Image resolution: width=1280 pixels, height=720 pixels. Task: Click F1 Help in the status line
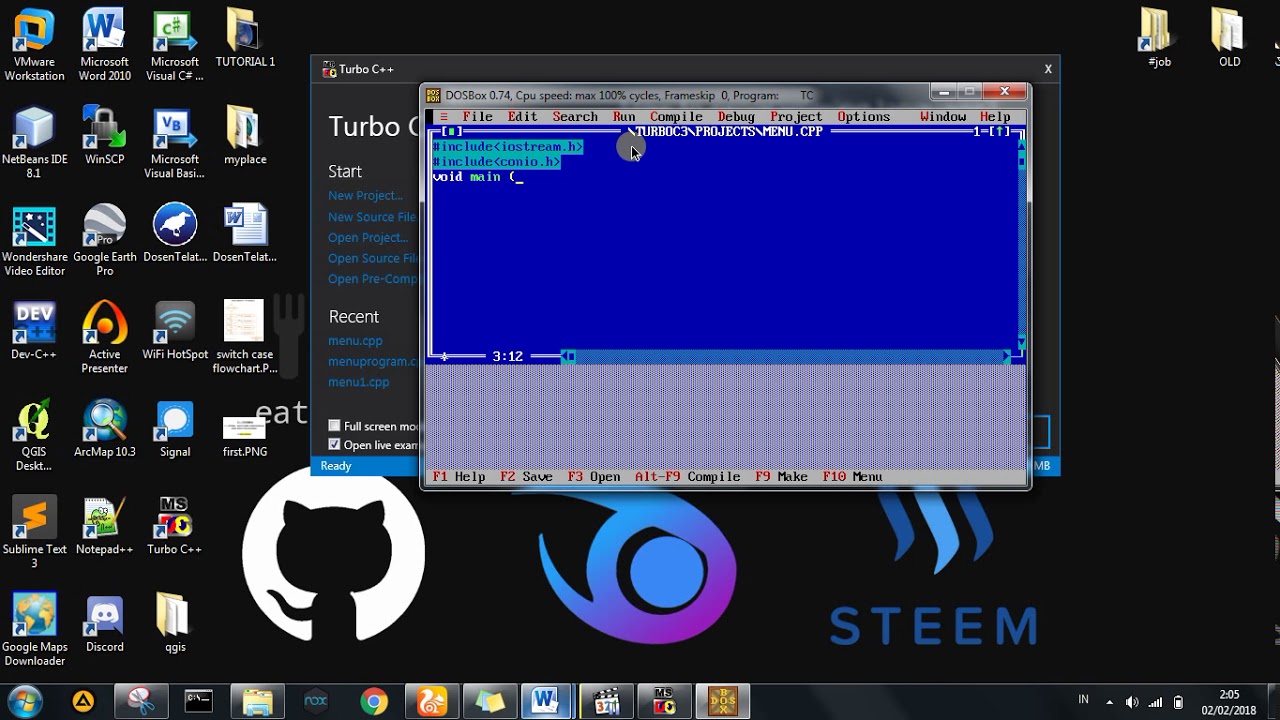point(458,477)
